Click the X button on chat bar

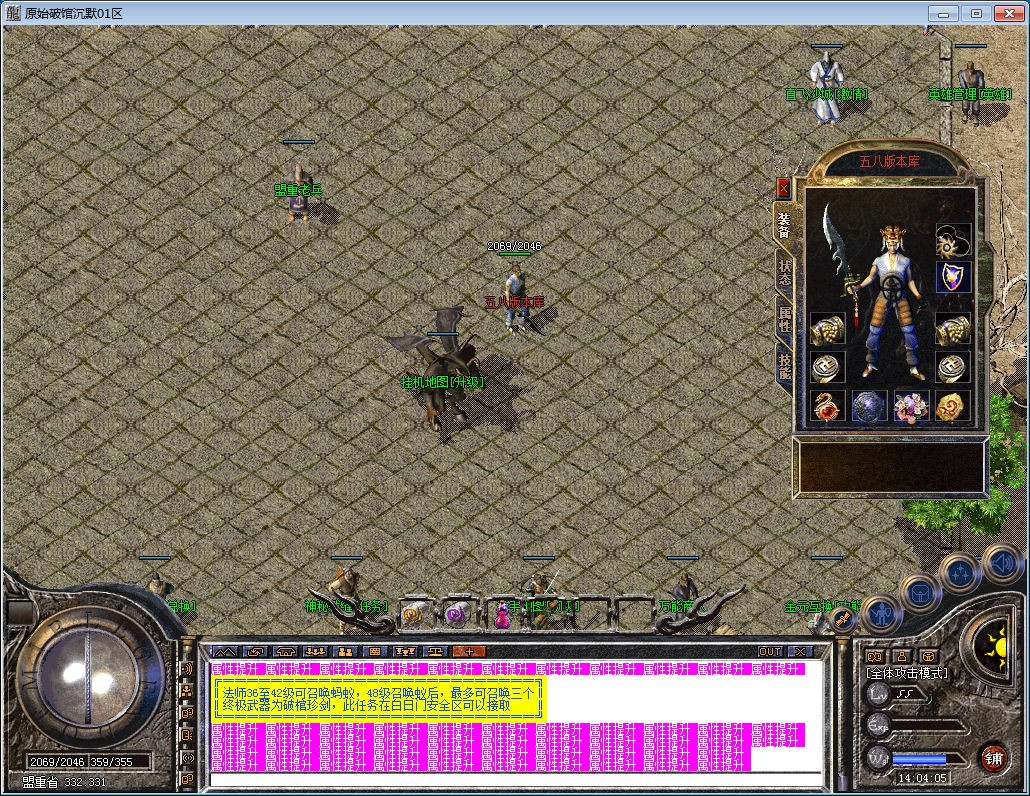pos(799,652)
